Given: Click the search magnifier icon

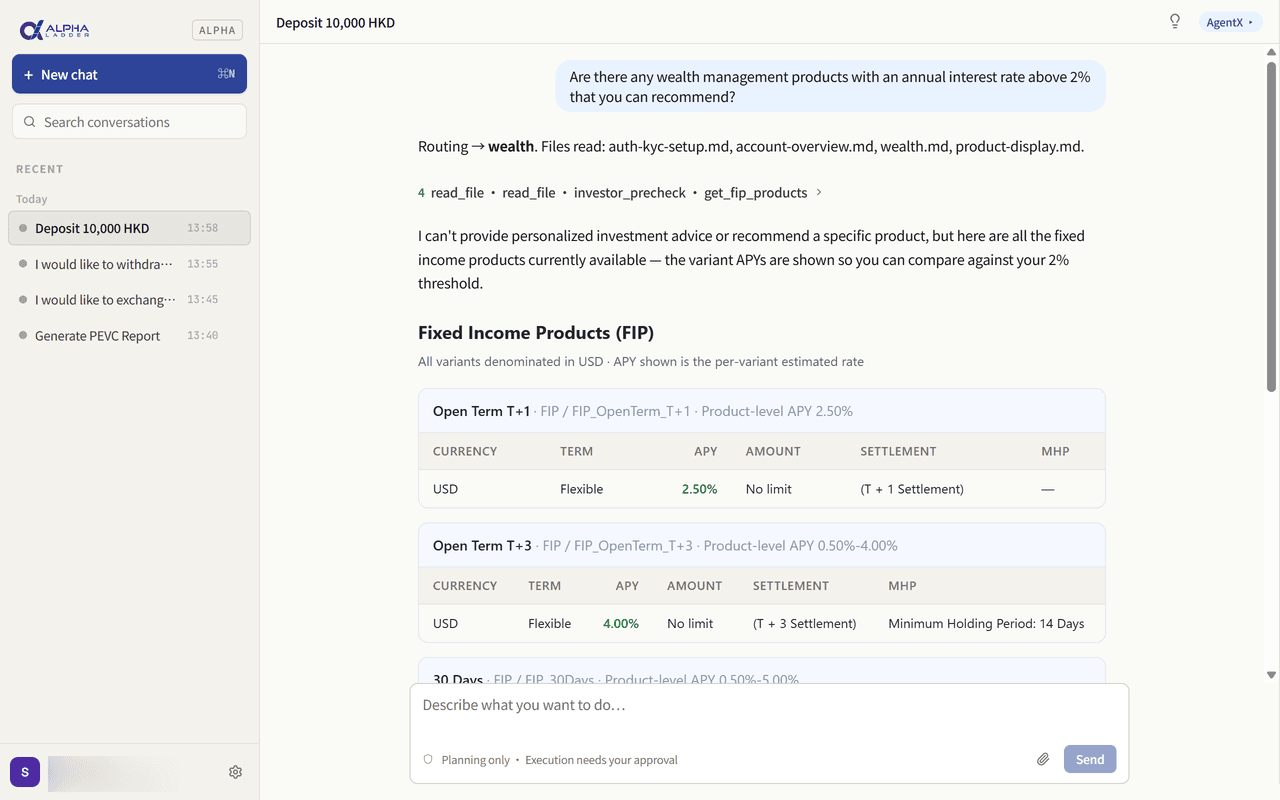Looking at the screenshot, I should pyautogui.click(x=30, y=122).
